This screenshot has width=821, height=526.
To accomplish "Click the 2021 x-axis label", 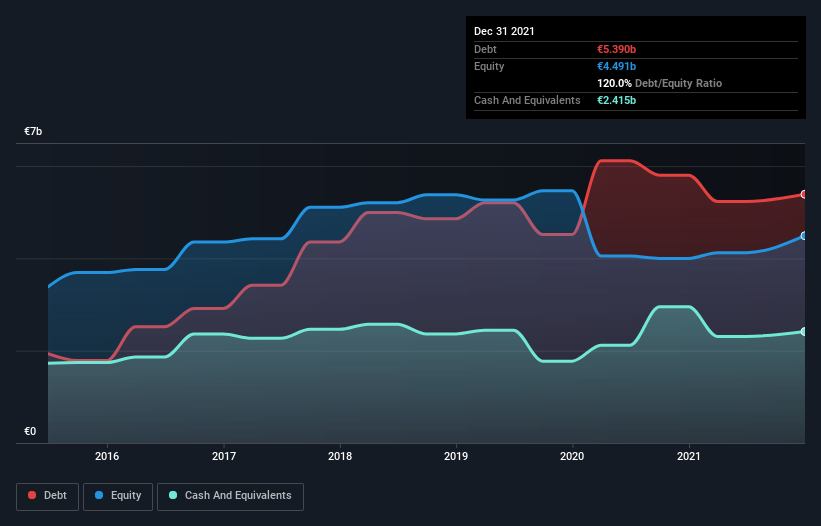I will (x=689, y=456).
